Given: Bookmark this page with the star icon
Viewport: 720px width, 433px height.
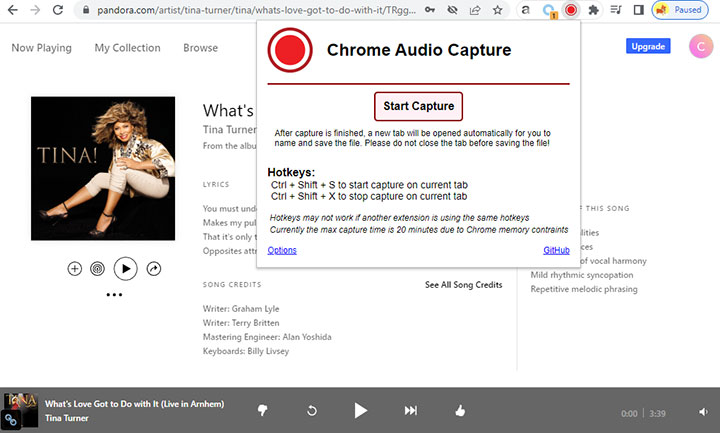Looking at the screenshot, I should point(497,11).
